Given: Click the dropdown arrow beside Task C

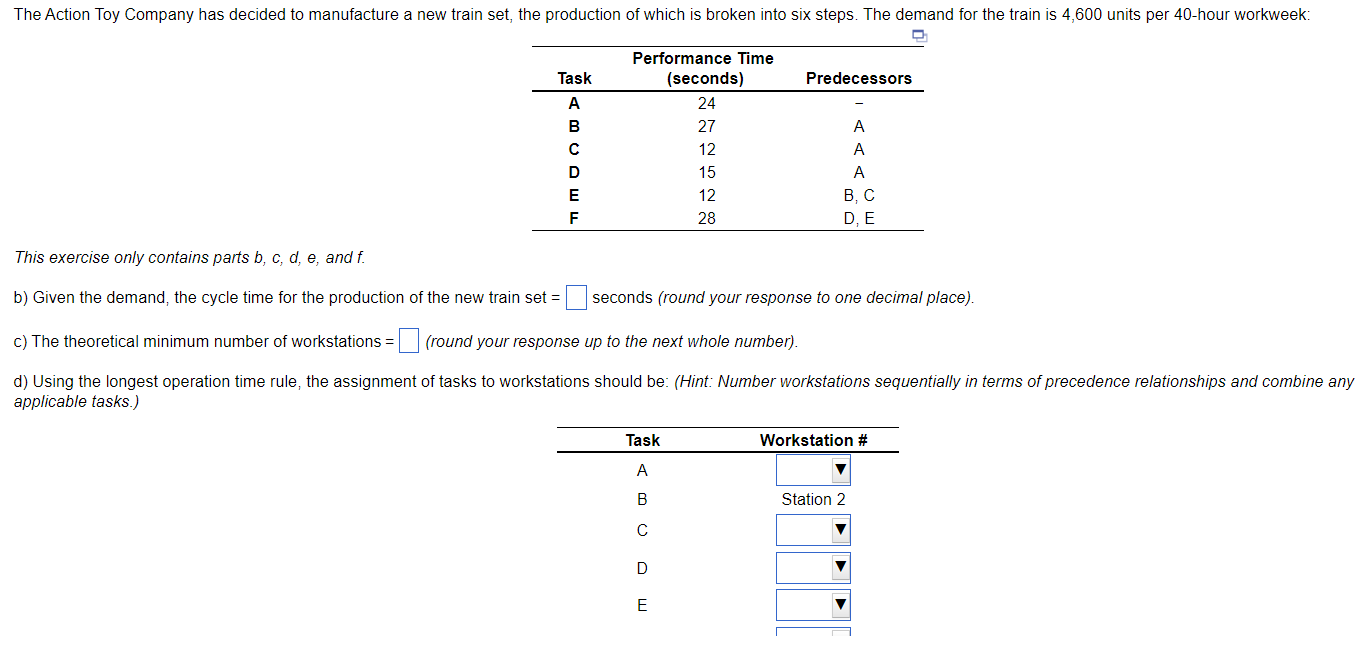Looking at the screenshot, I should tap(840, 529).
